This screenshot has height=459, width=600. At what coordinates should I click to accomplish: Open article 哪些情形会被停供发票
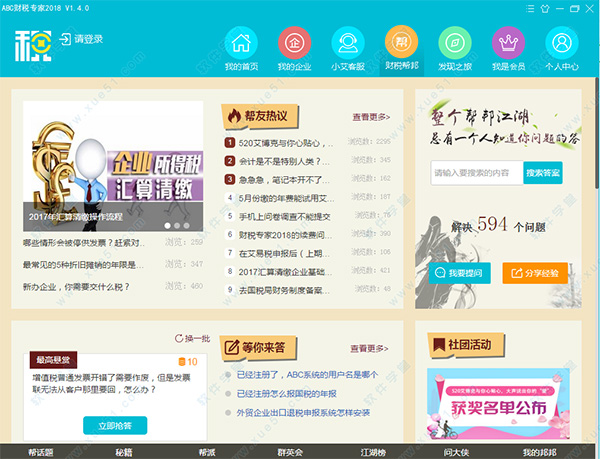(84, 243)
